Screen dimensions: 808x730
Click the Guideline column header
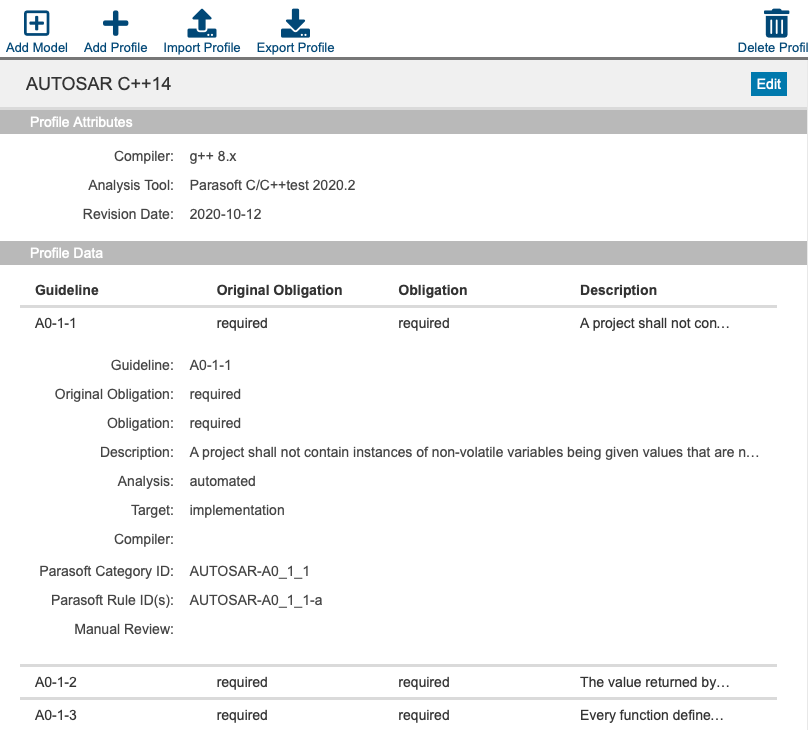[66, 290]
